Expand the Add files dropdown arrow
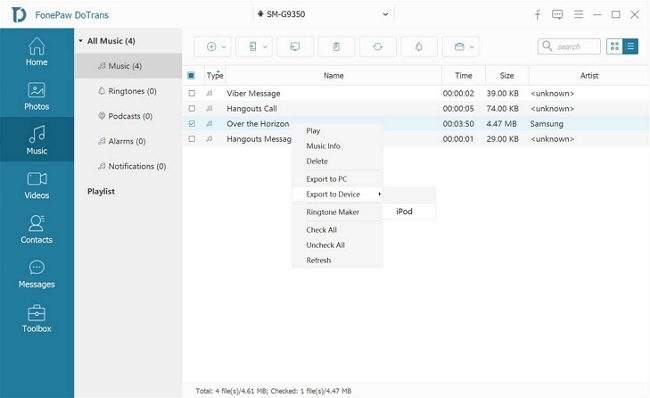650x398 pixels. (x=224, y=47)
